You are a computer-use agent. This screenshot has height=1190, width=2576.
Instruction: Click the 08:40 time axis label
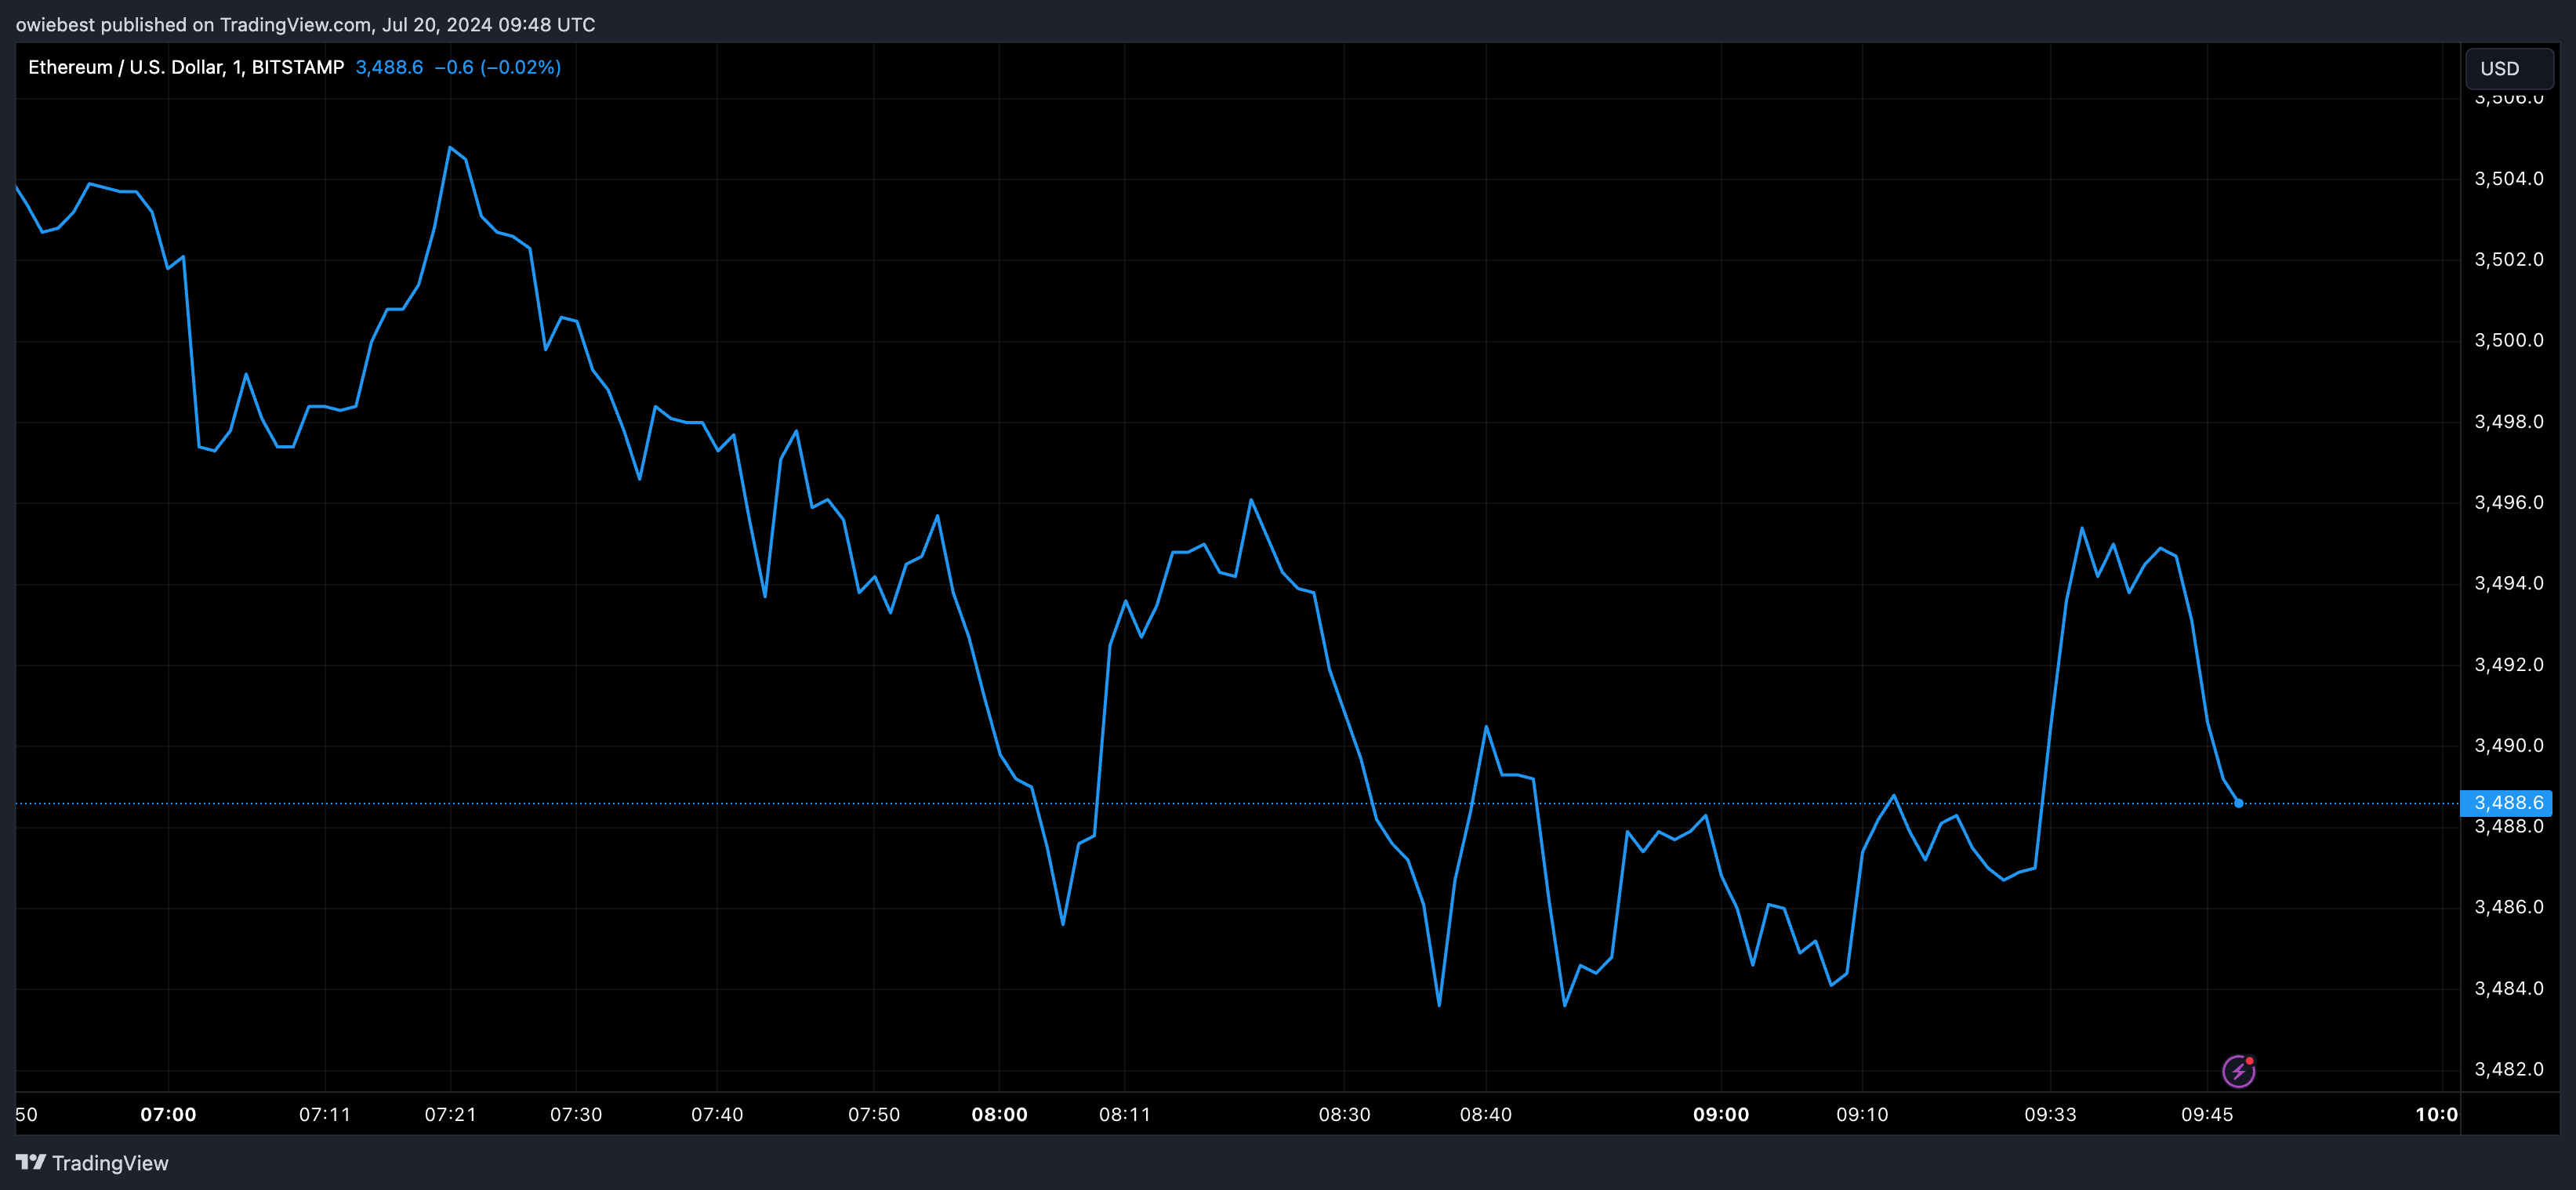pyautogui.click(x=1485, y=1114)
